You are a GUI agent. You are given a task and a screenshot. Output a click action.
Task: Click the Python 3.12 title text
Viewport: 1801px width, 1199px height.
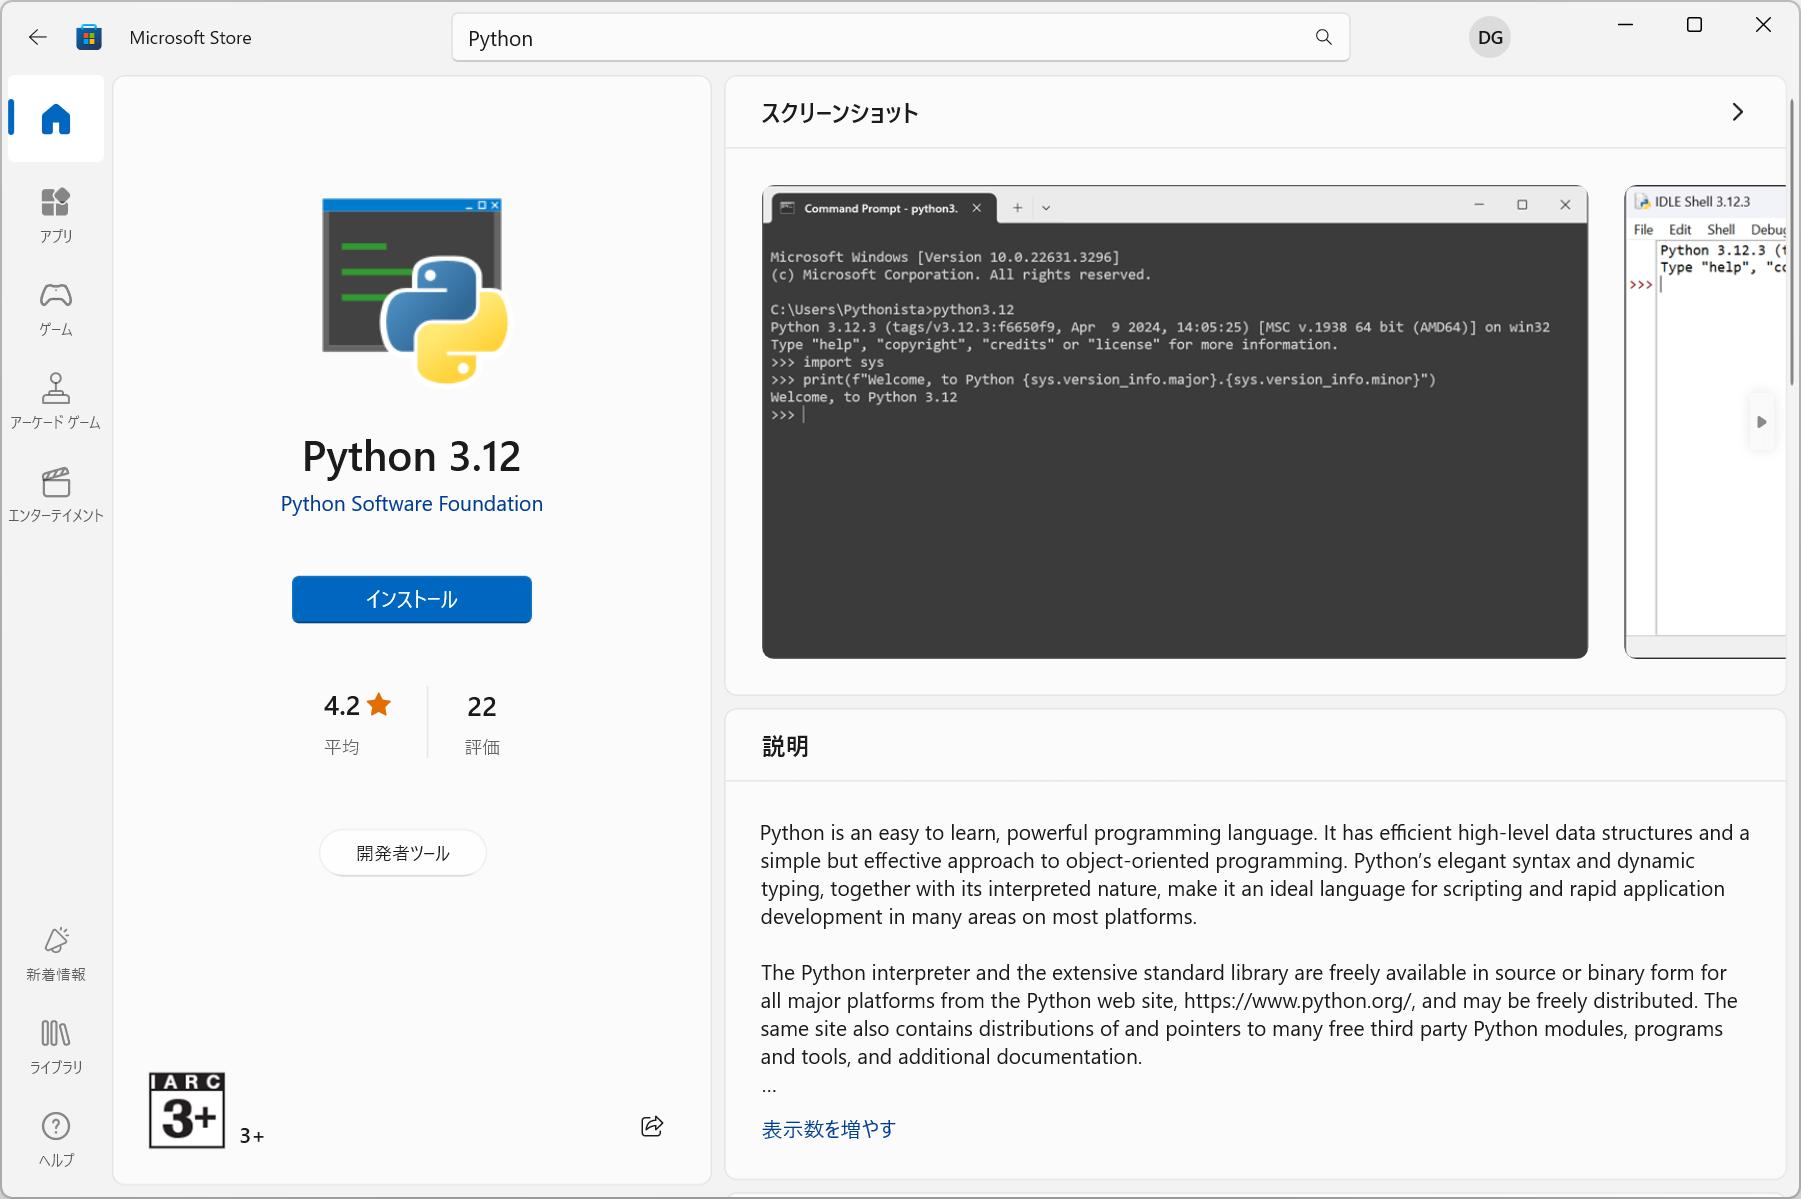click(412, 456)
